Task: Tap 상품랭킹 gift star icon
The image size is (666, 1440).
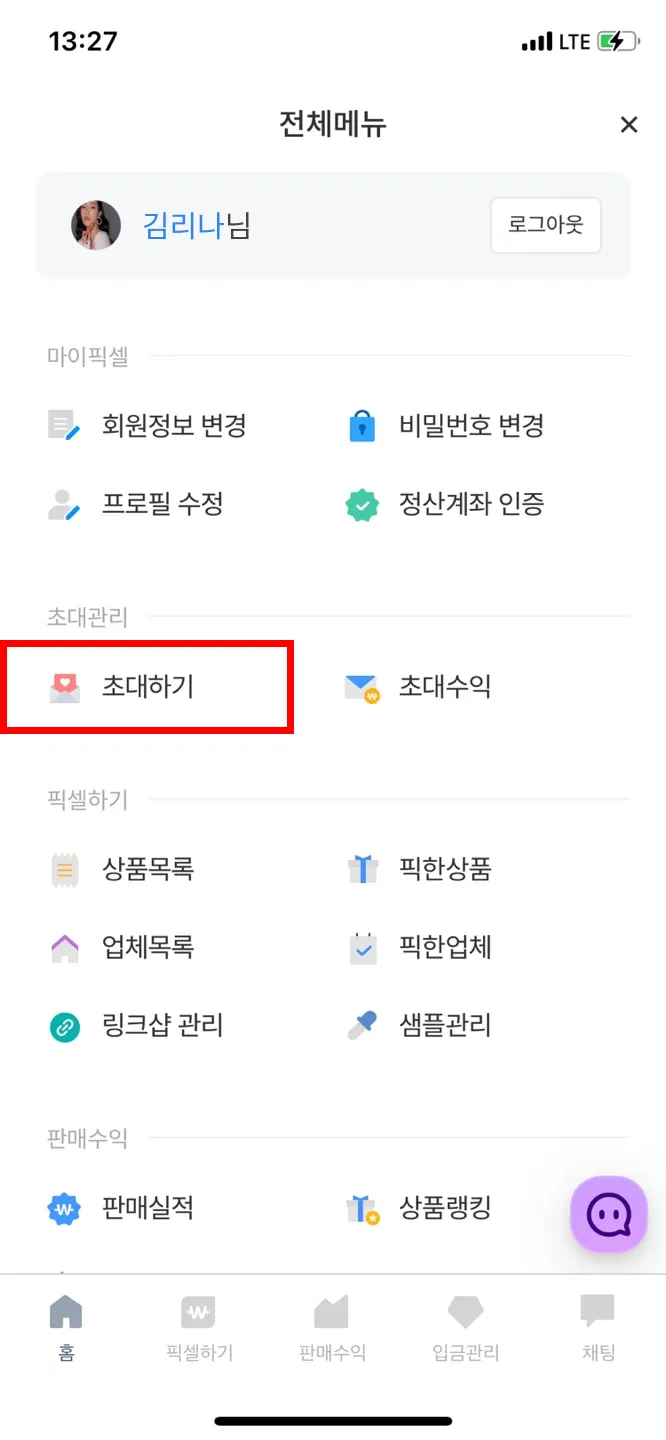Action: click(x=361, y=1209)
